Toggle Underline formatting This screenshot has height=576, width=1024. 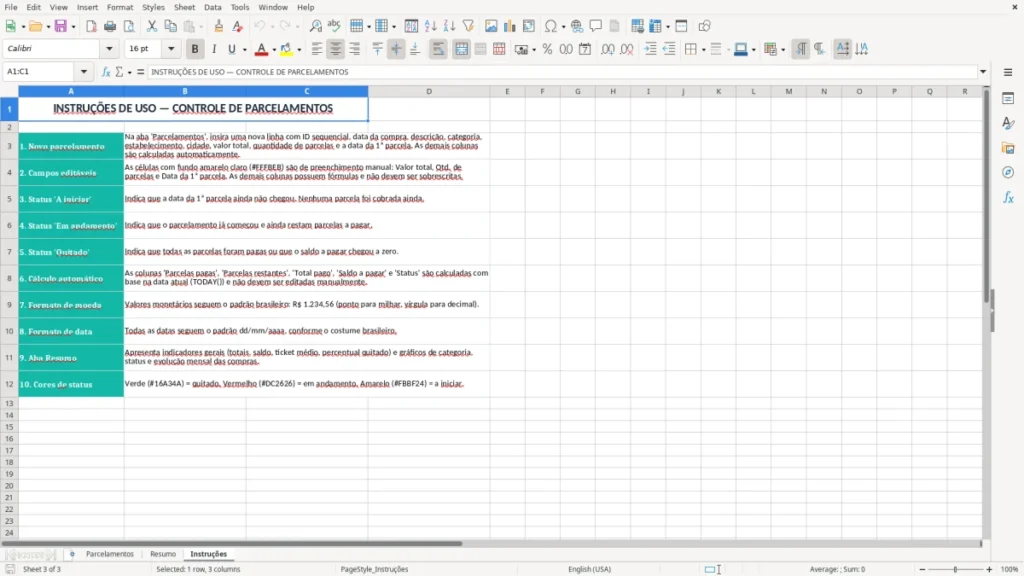(x=231, y=49)
